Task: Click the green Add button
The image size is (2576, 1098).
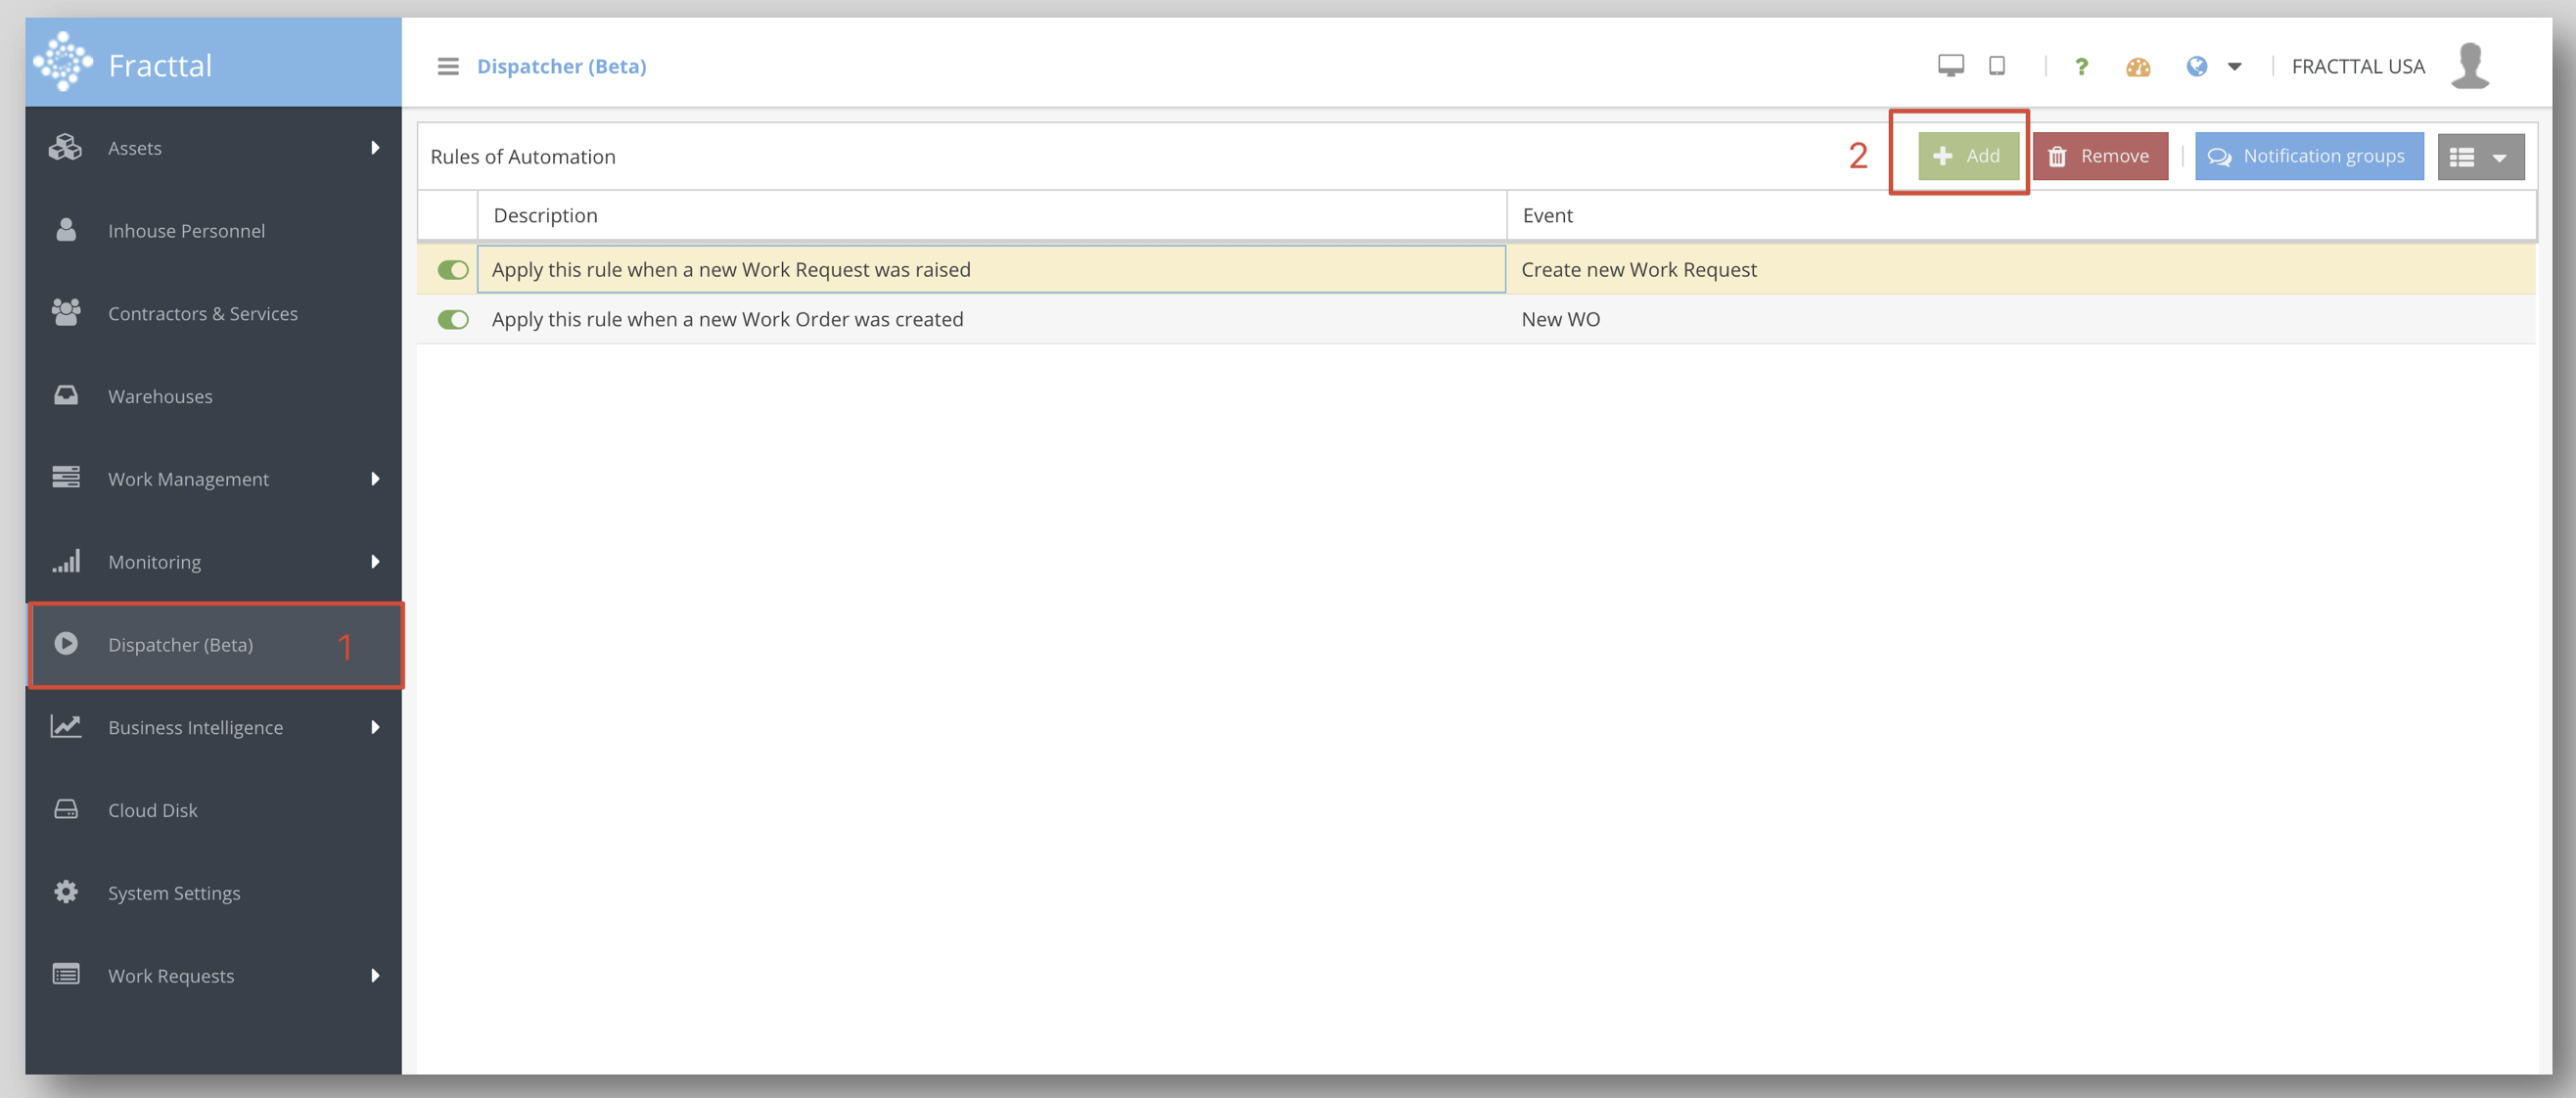Action: coord(1967,156)
